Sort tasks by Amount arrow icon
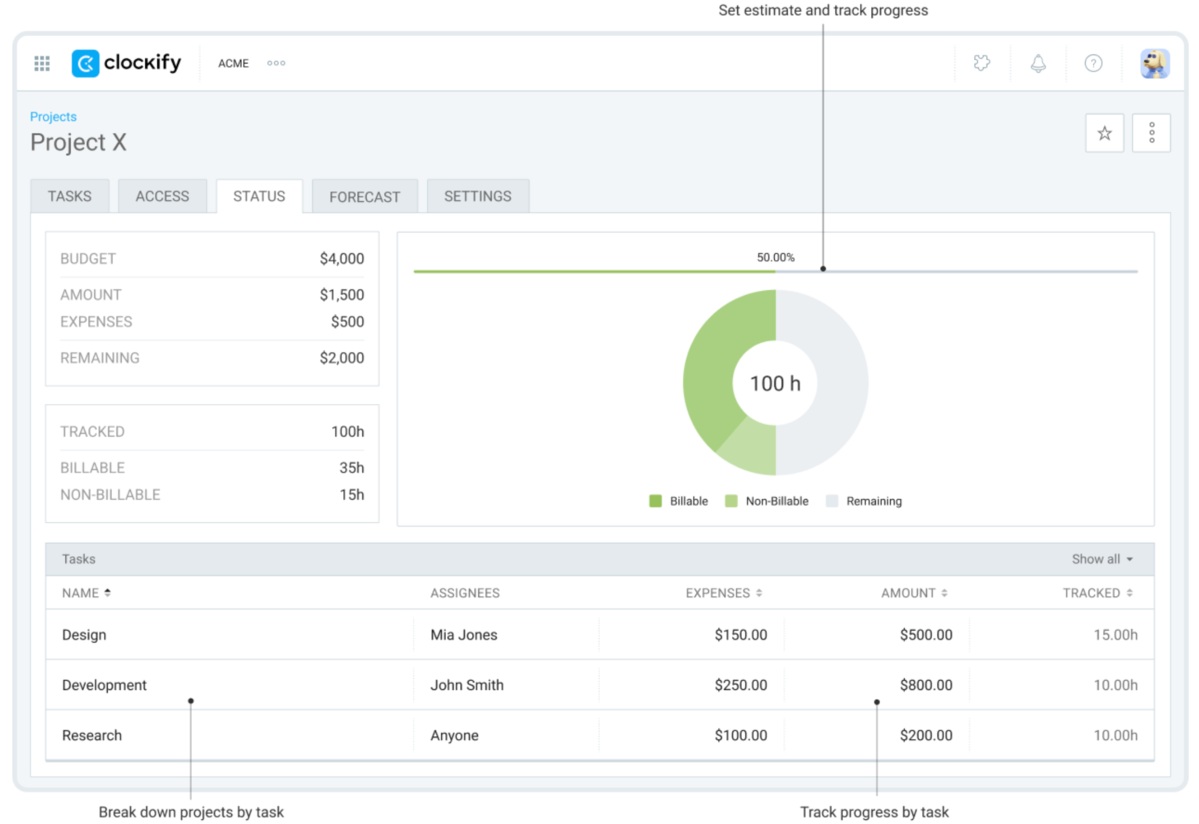Viewport: 1199px width, 824px height. [944, 592]
